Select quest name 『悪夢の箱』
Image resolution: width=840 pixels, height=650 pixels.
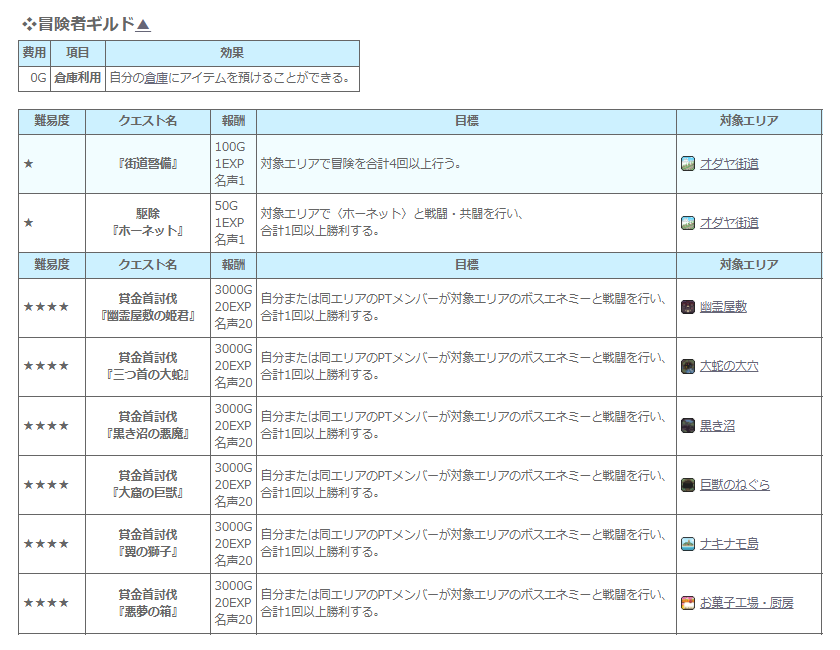coord(148,611)
